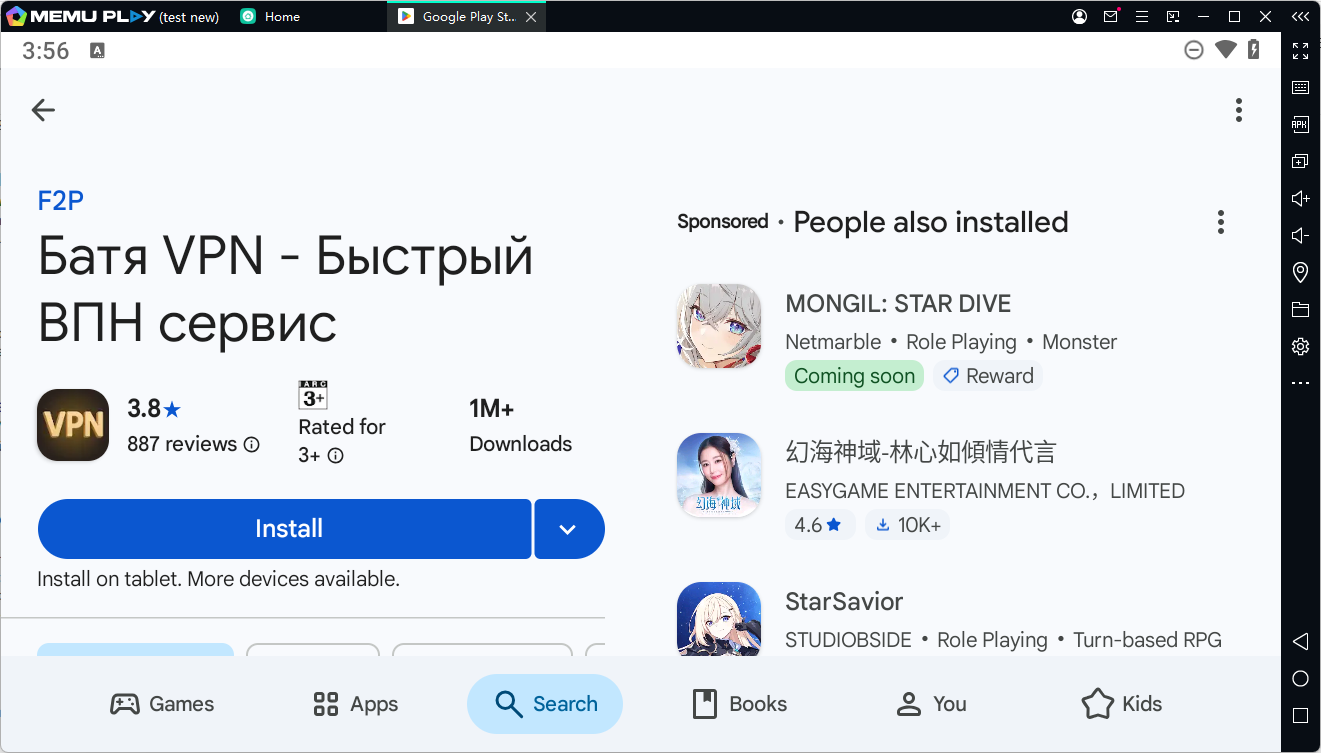
Task: Click the MEmu APK install icon
Action: pyautogui.click(x=1300, y=125)
